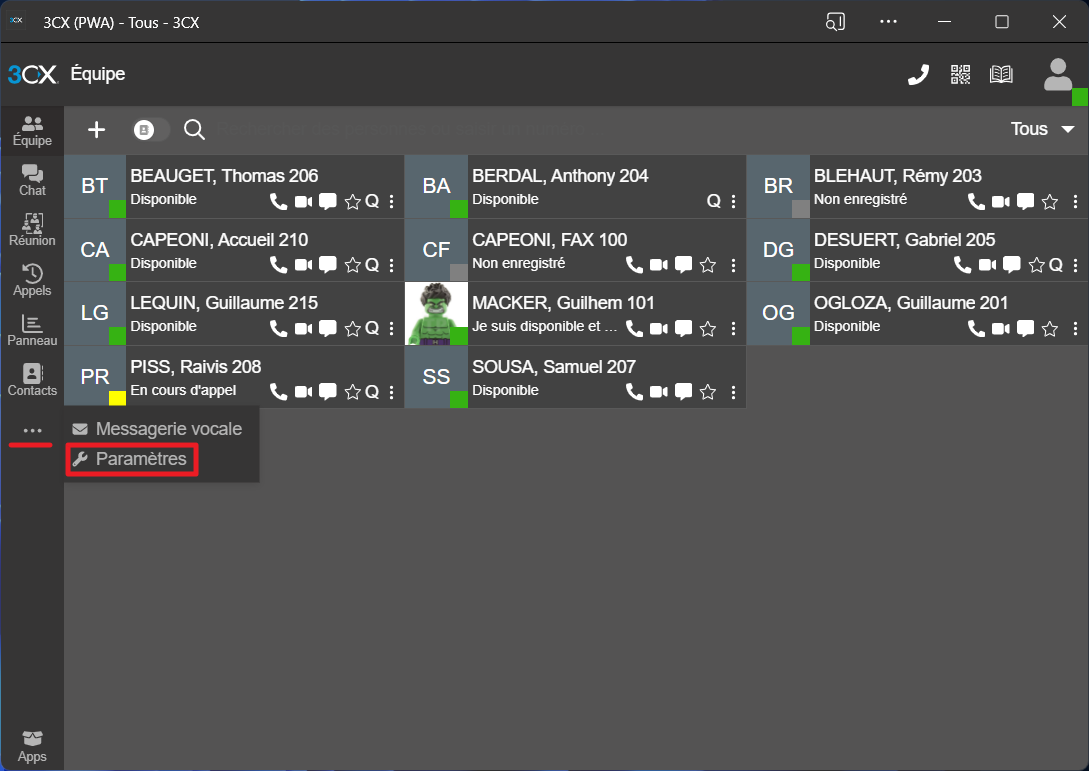Open more options menu for BERDAL Anthony

click(x=733, y=201)
